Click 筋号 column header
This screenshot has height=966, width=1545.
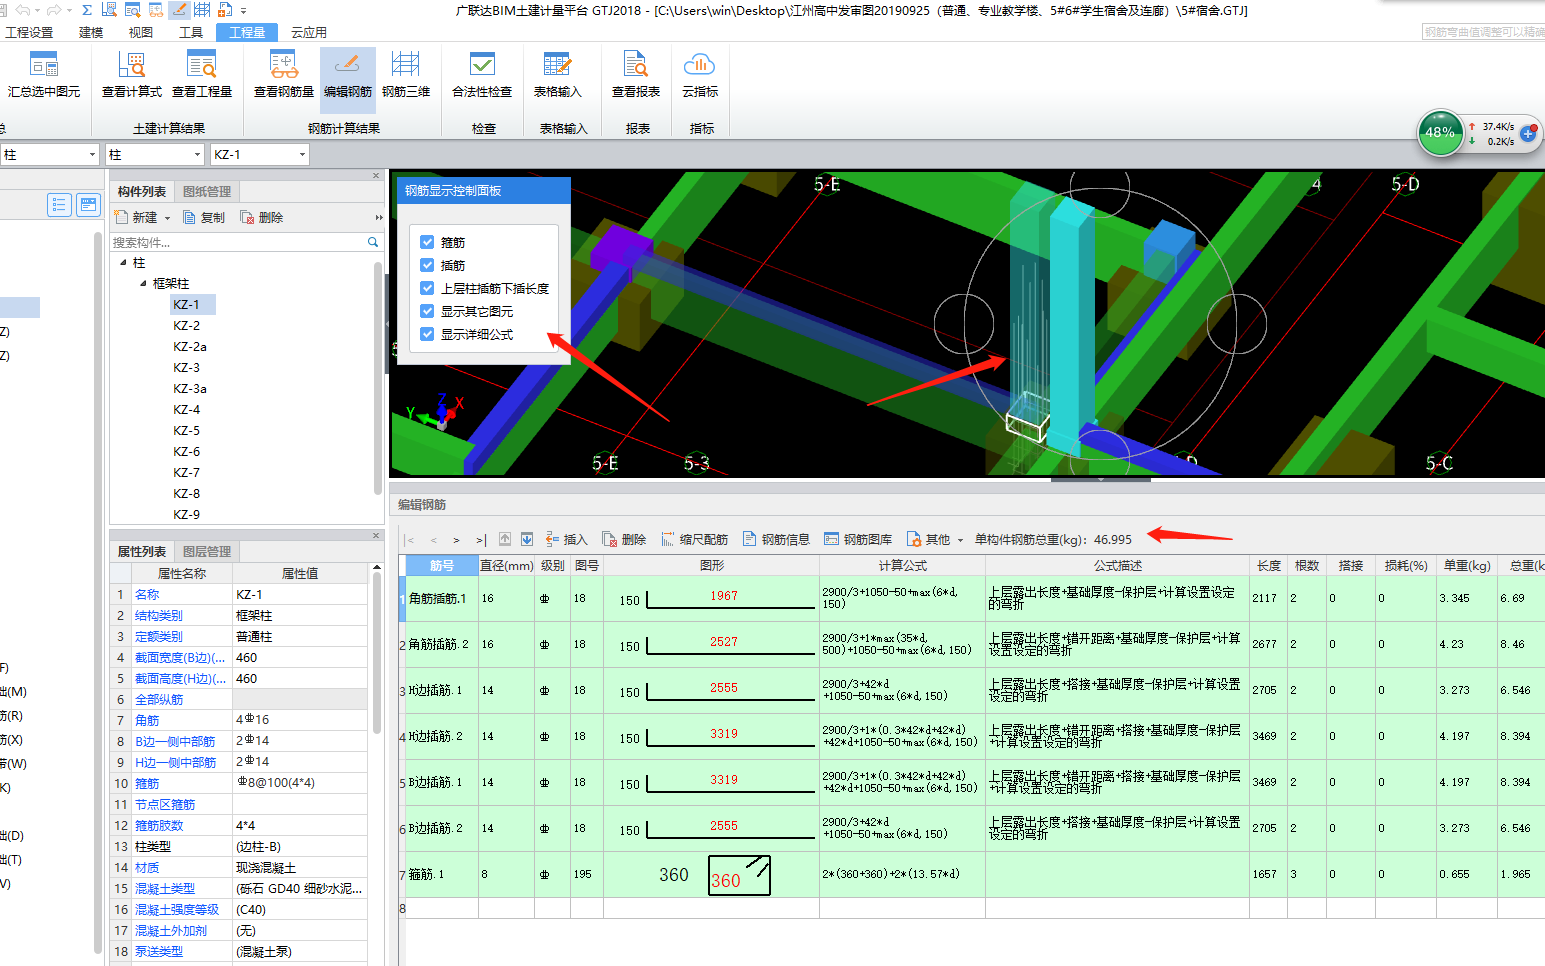(x=442, y=565)
